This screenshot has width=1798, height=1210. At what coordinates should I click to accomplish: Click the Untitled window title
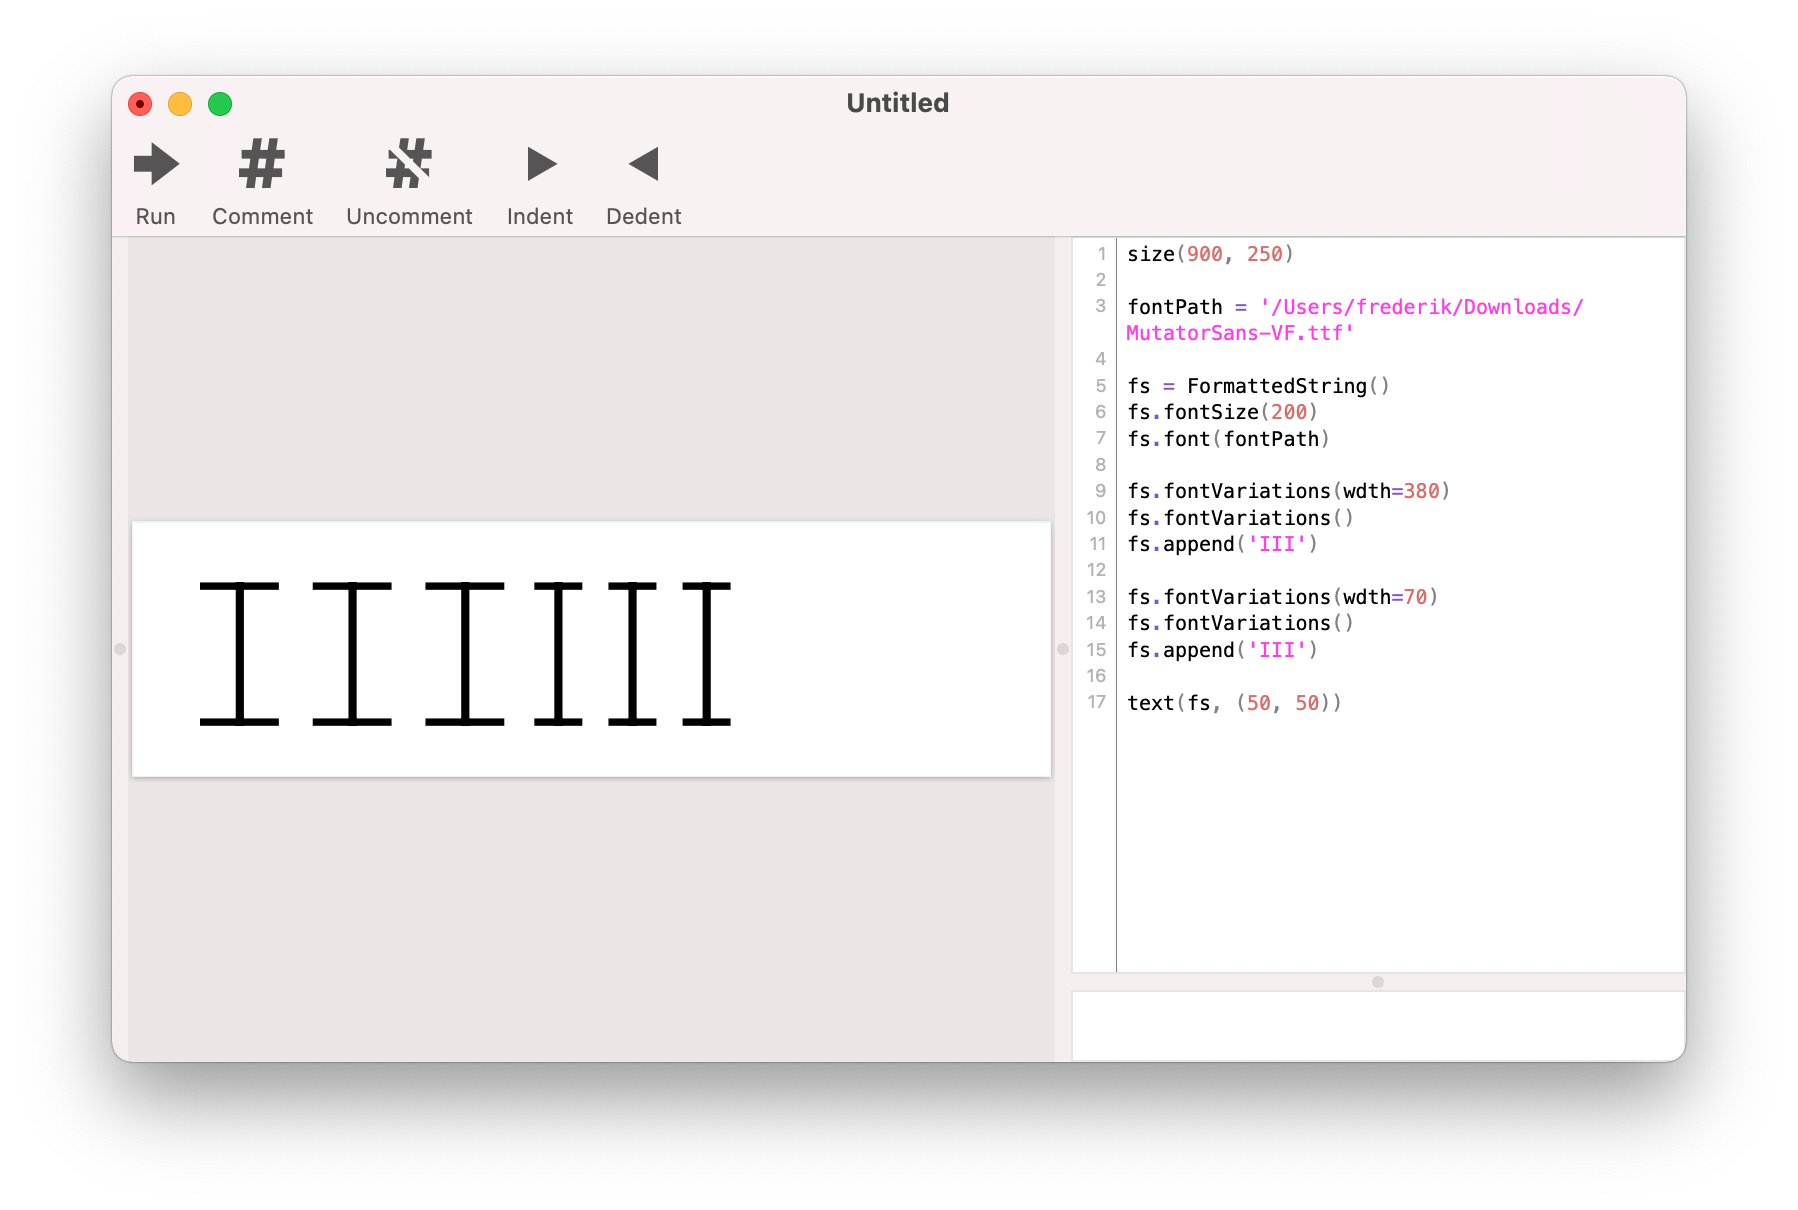898,103
